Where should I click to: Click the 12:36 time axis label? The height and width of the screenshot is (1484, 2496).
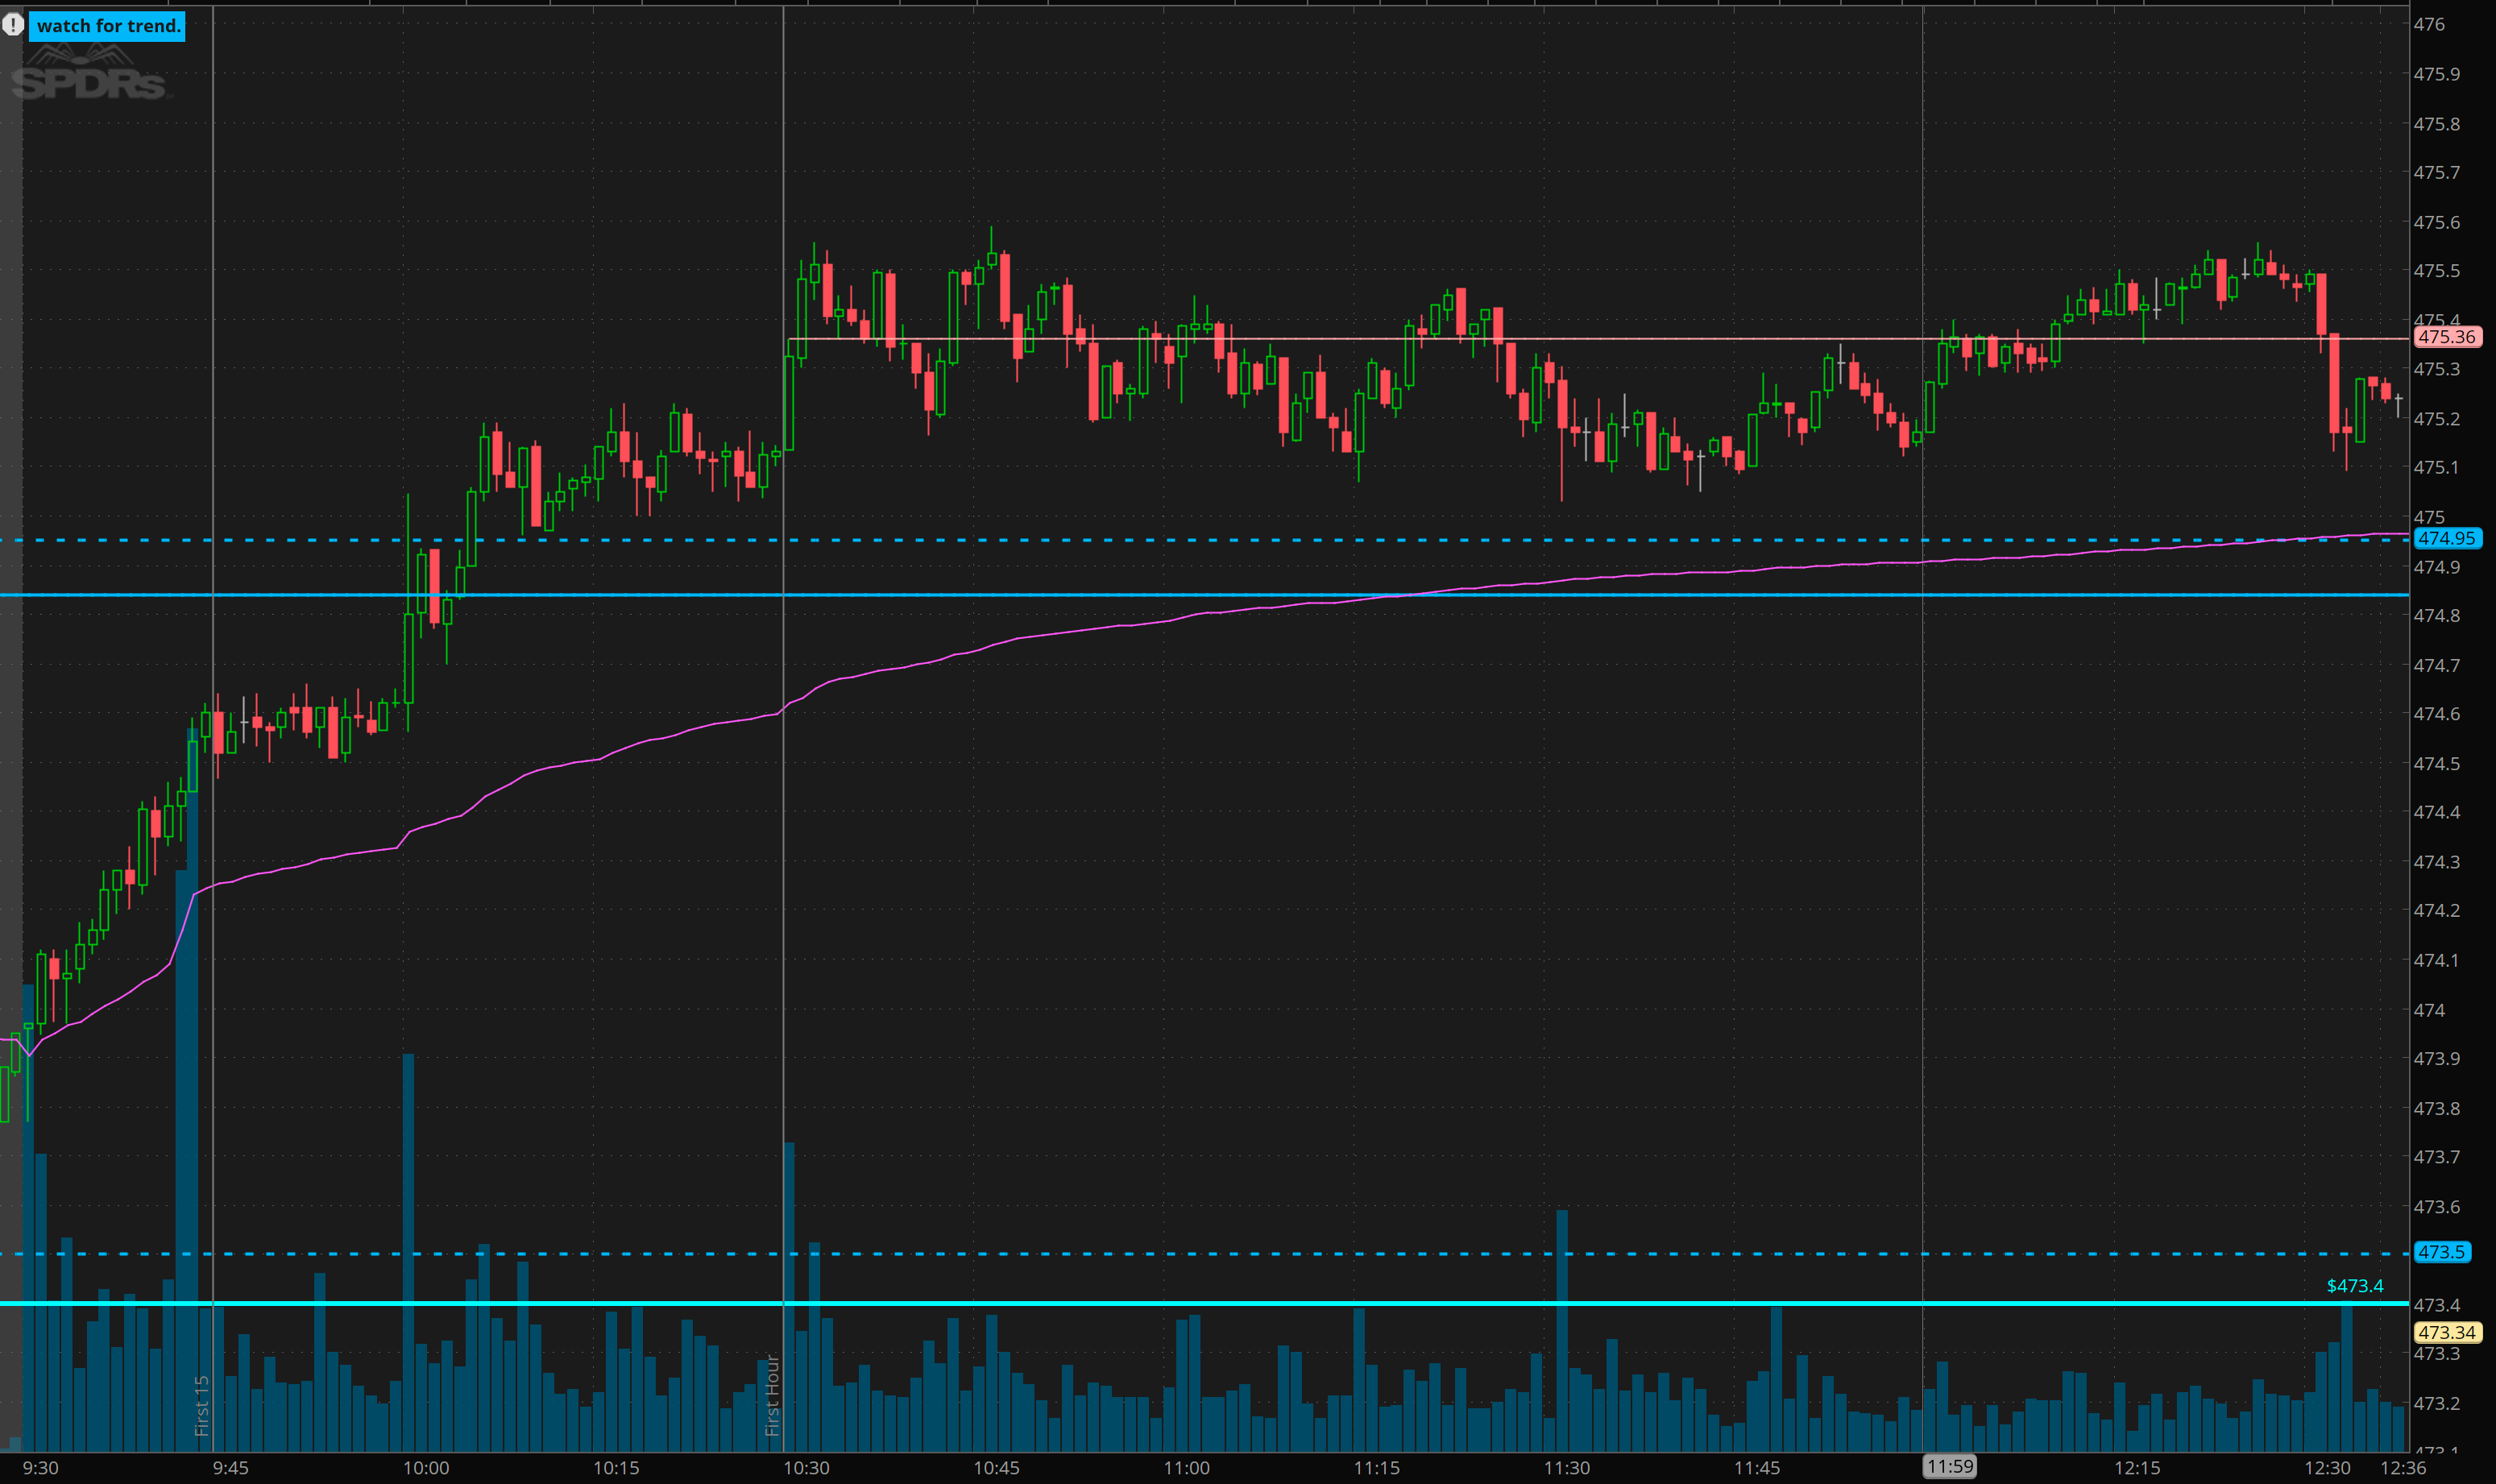click(x=2403, y=1468)
